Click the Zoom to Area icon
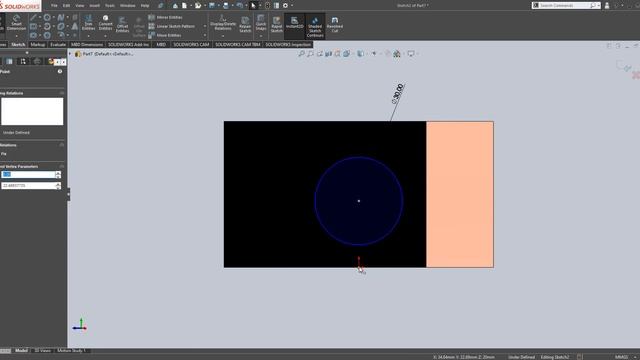The height and width of the screenshot is (360, 640). coord(310,53)
